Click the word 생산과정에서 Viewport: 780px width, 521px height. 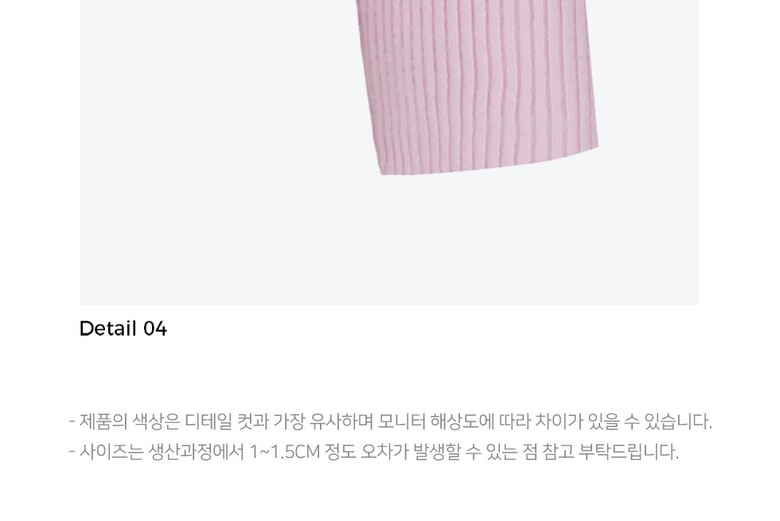click(x=196, y=452)
